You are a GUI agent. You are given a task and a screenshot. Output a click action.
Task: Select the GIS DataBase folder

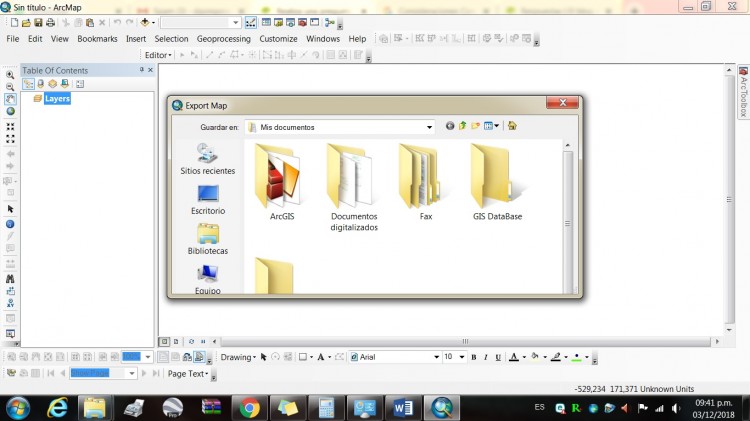497,182
